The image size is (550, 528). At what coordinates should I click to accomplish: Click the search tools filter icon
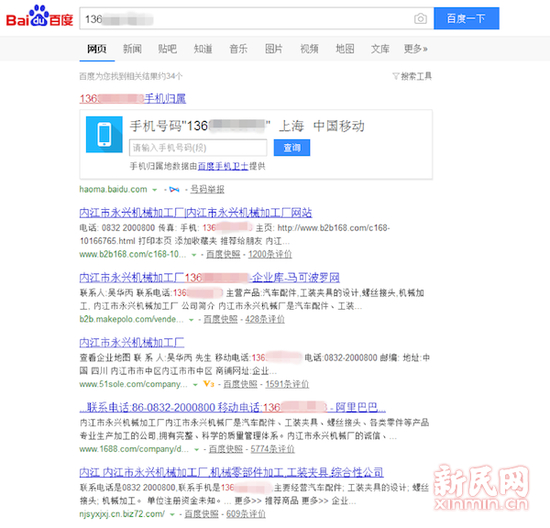[x=396, y=76]
